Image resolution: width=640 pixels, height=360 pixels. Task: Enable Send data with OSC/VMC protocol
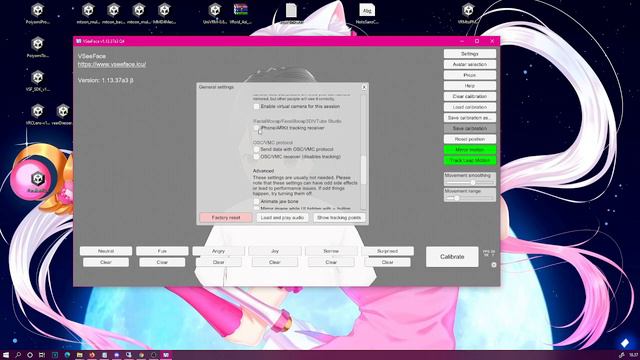256,149
